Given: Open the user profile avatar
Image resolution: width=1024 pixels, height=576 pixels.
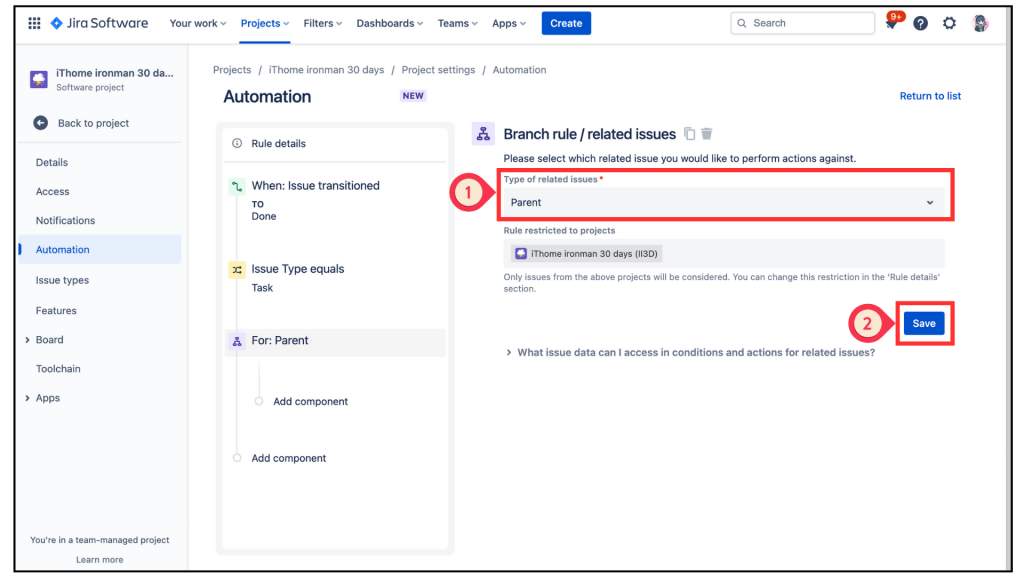Looking at the screenshot, I should [x=980, y=24].
